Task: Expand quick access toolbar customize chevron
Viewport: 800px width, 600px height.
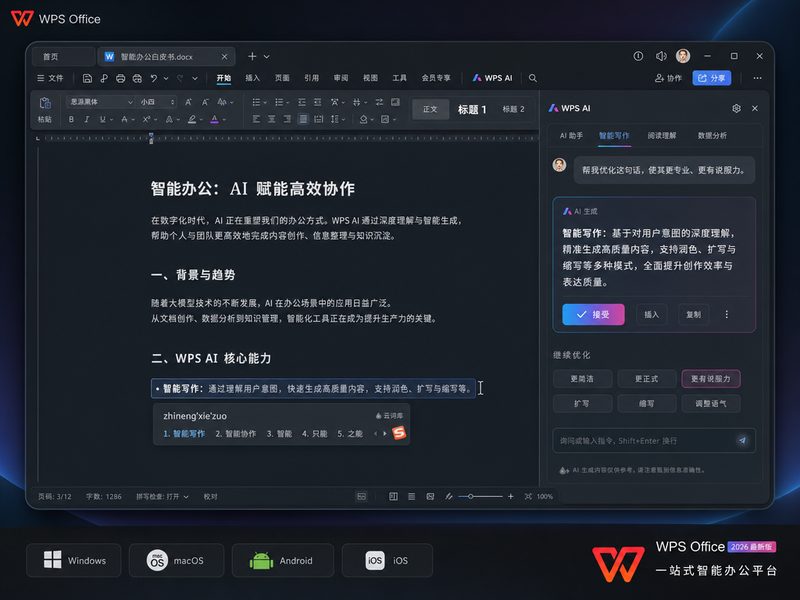Action: coord(195,78)
